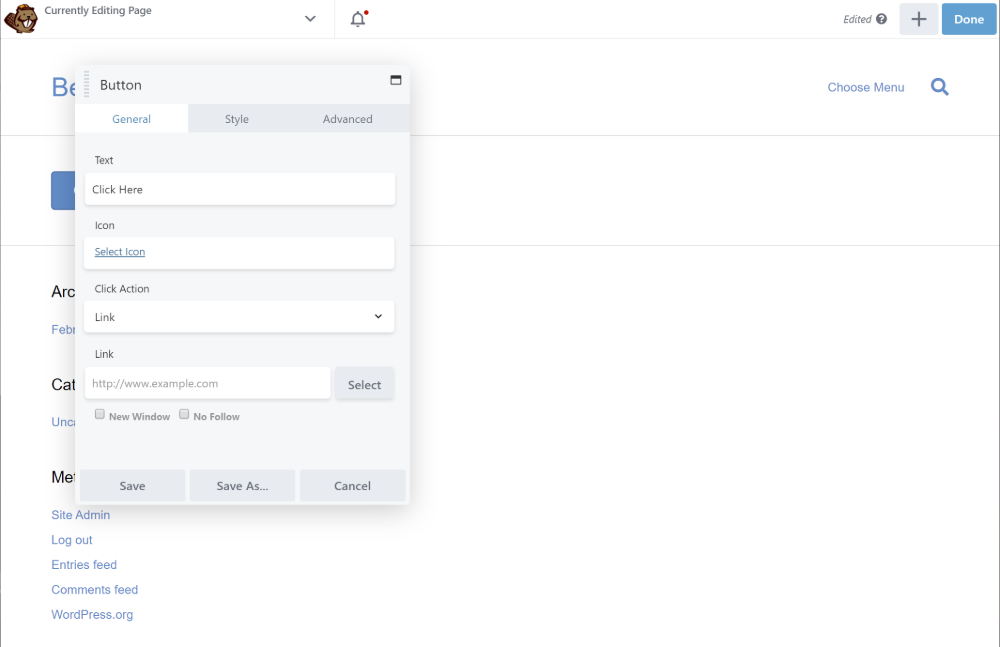1000x647 pixels.
Task: Open the WordPress.org link
Action: pos(92,614)
